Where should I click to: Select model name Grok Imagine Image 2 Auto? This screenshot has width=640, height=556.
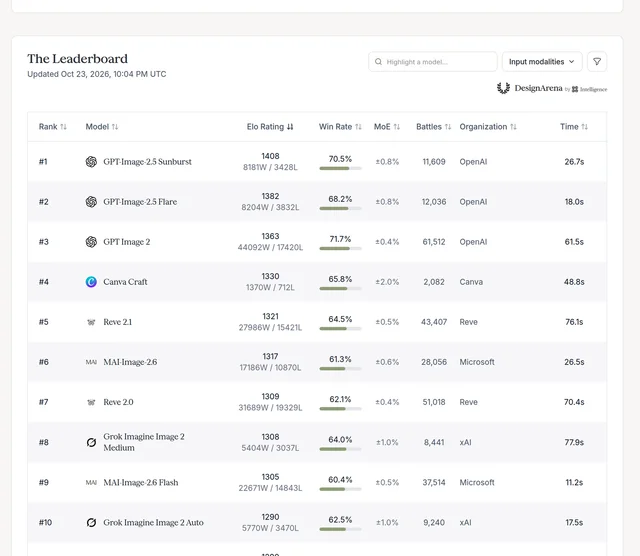(x=153, y=523)
